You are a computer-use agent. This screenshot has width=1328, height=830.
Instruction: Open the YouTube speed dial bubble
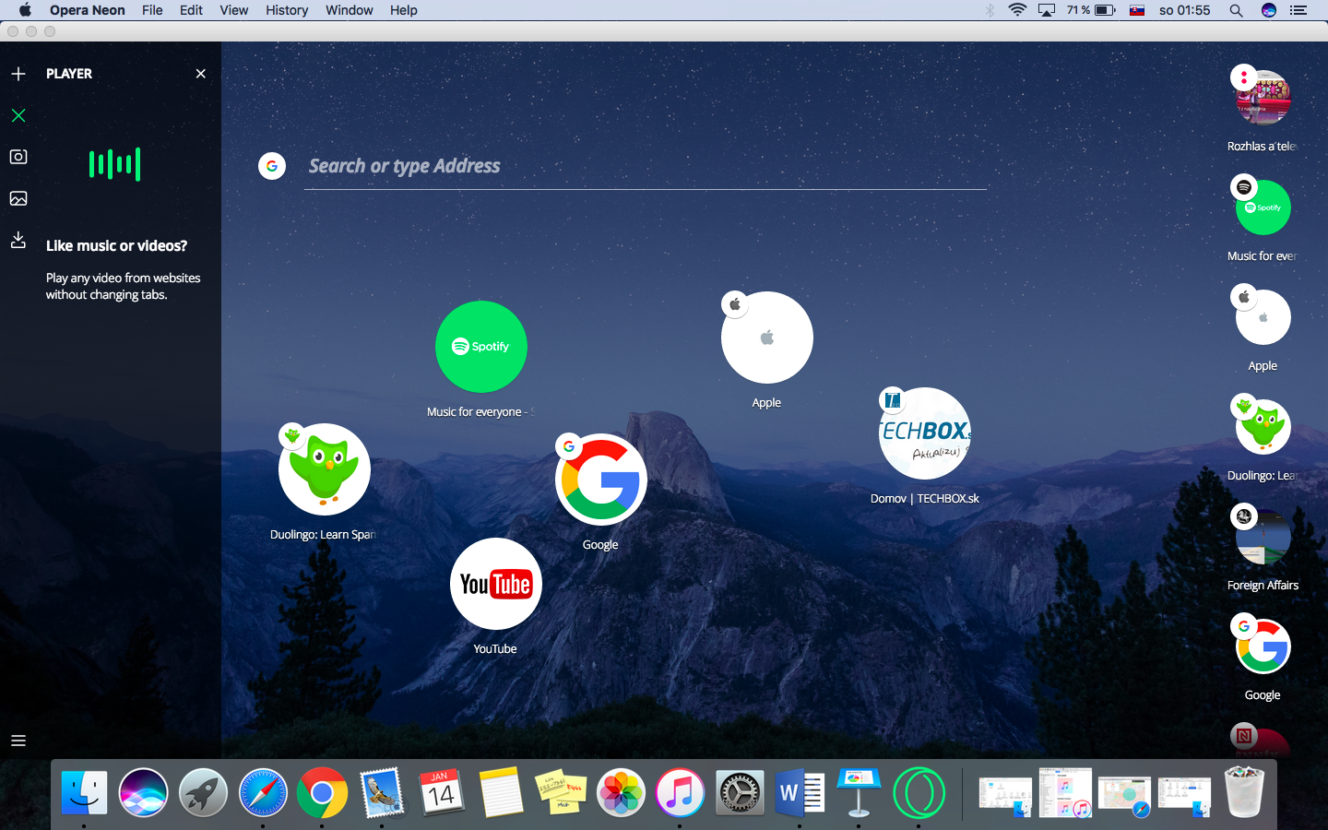(x=496, y=584)
